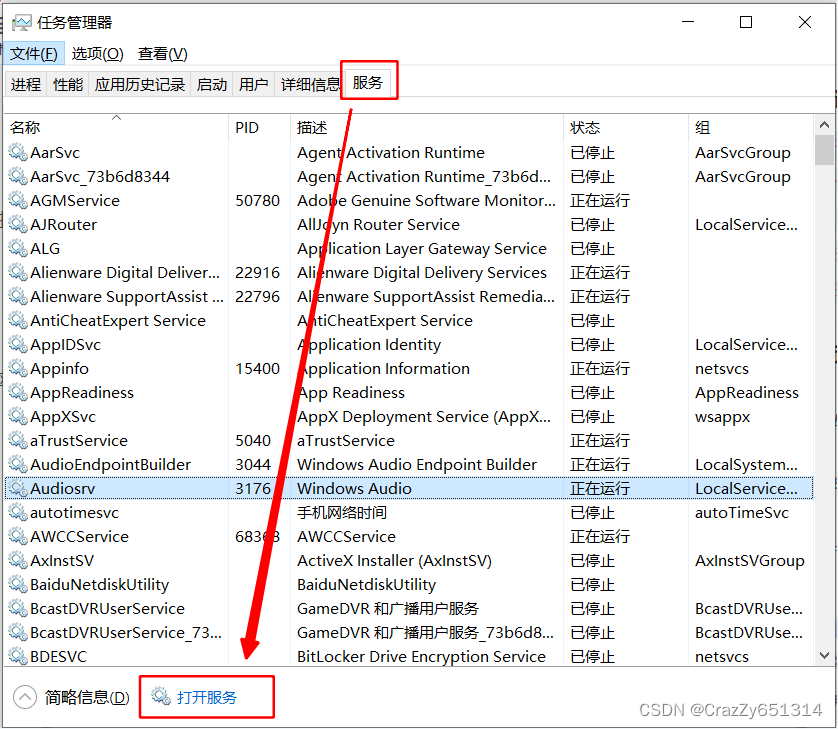Open the 文件(F) menu
Viewport: 838px width, 729px height.
pos(34,54)
